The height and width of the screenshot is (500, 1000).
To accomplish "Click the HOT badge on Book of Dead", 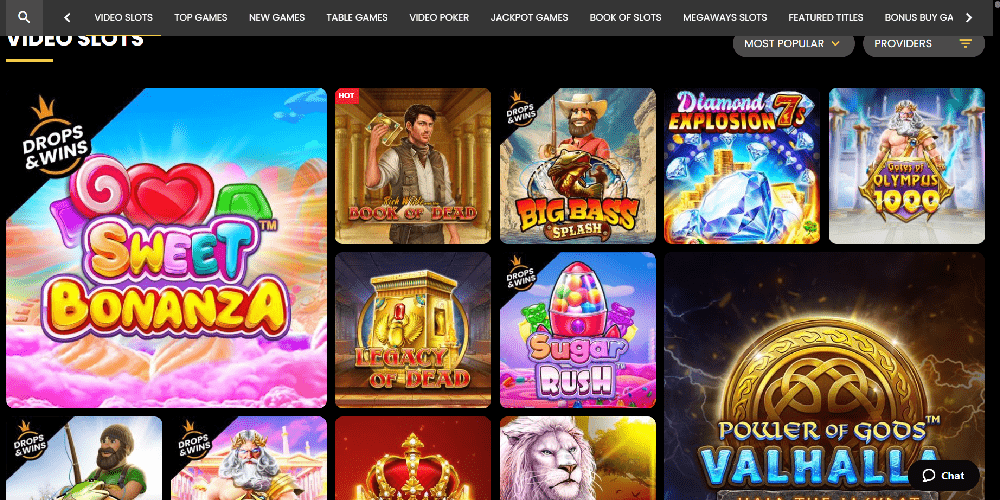I will pos(346,96).
